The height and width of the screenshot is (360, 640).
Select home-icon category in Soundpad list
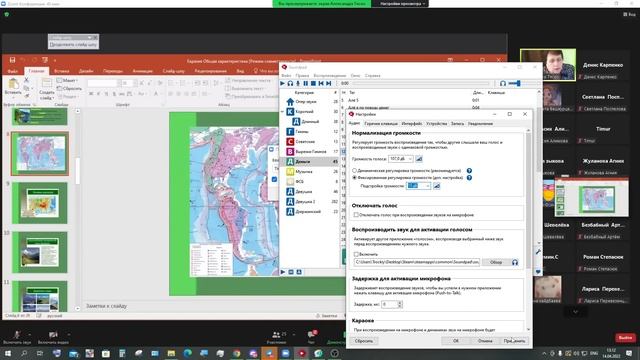point(310,102)
